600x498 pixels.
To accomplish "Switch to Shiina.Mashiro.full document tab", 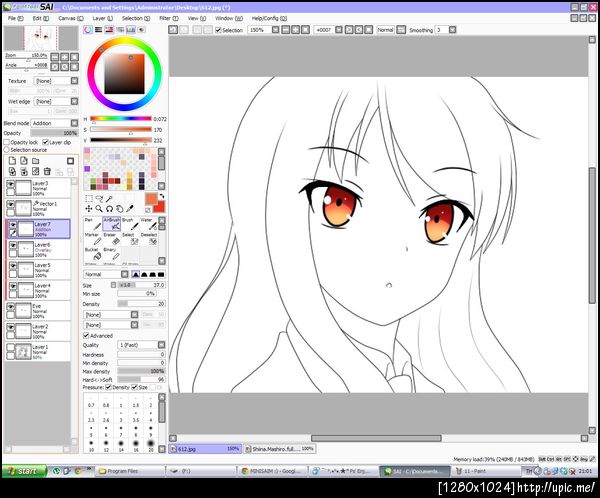I will [280, 449].
